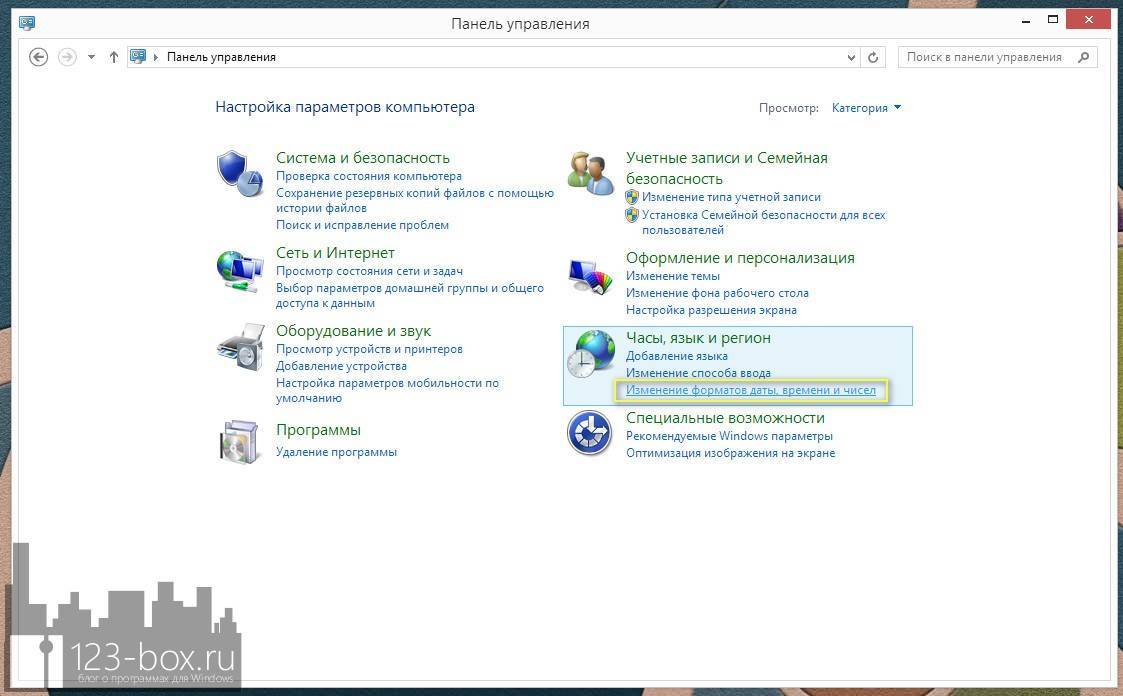The height and width of the screenshot is (696, 1123).
Task: Expand the address bar history dropdown
Action: 851,57
